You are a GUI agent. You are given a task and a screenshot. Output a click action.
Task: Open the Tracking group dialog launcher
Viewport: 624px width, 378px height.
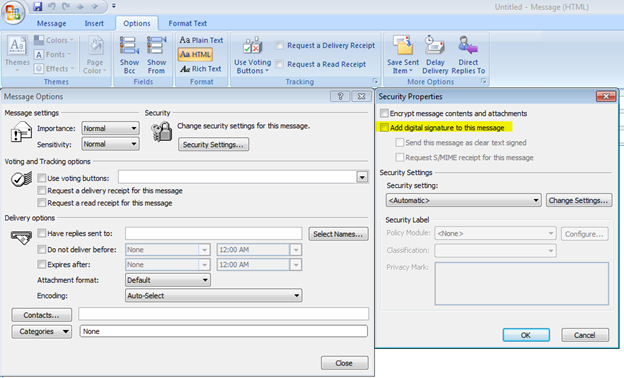click(375, 81)
